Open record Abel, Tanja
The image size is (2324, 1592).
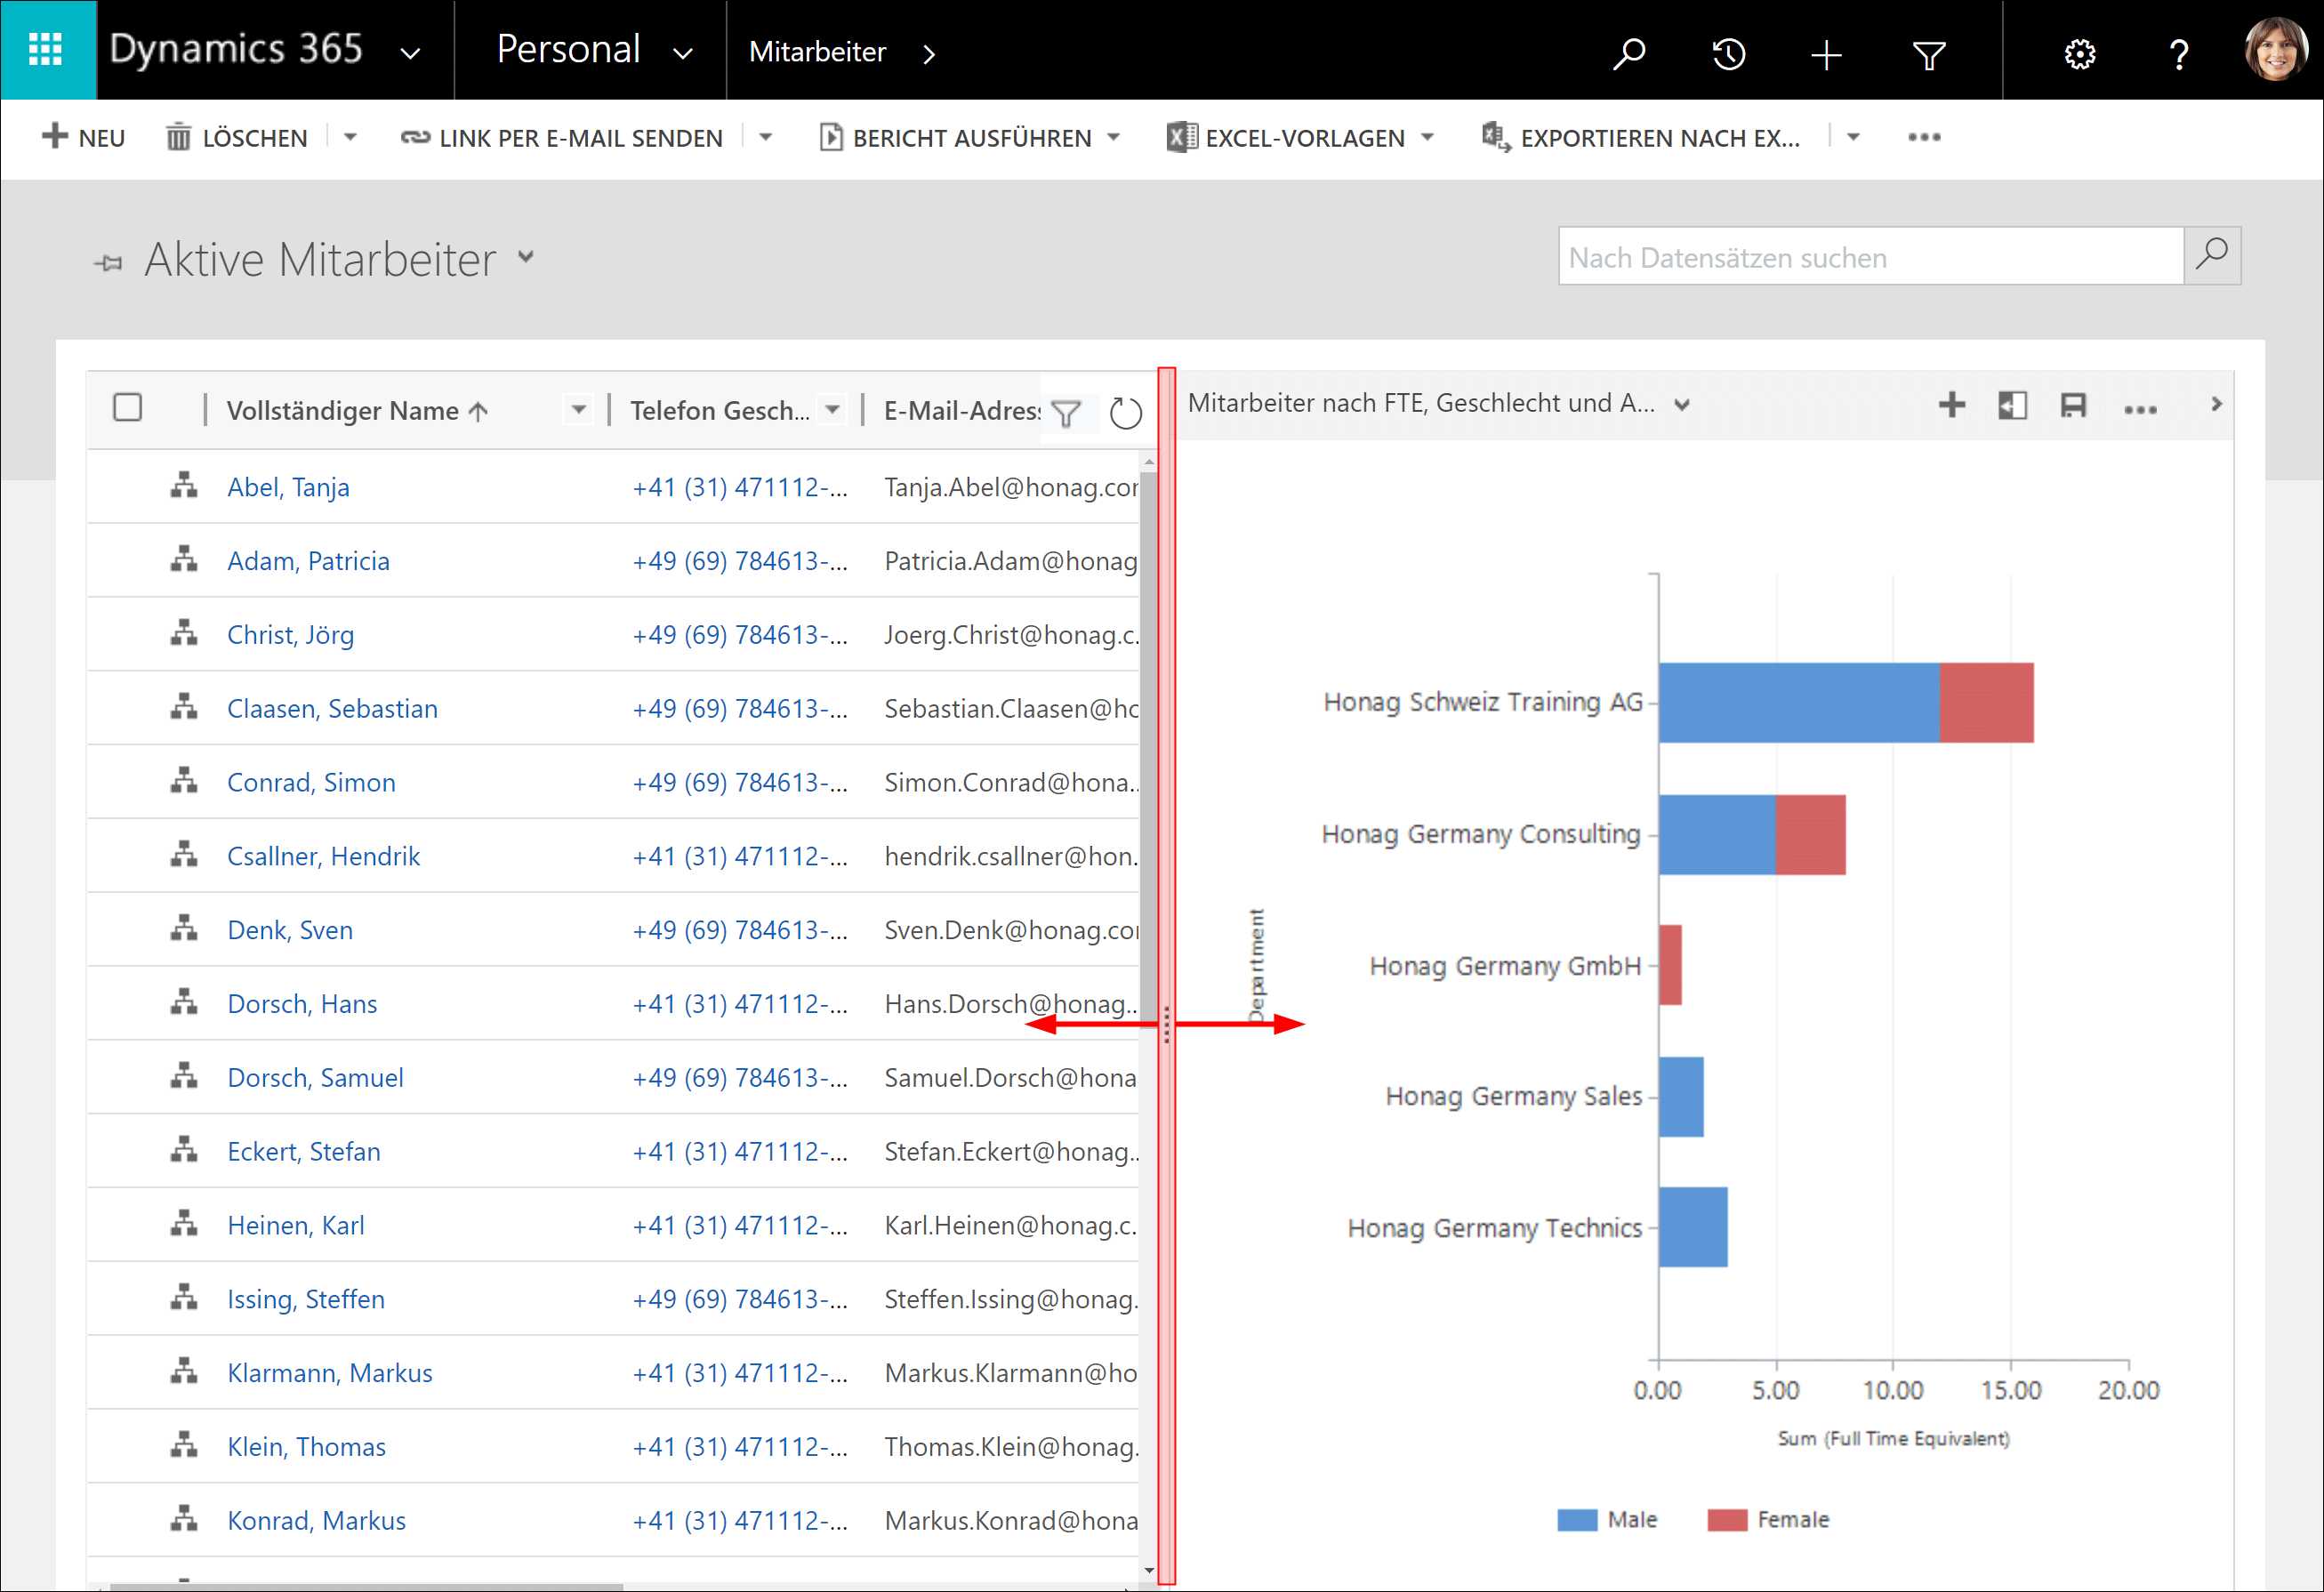(x=288, y=487)
